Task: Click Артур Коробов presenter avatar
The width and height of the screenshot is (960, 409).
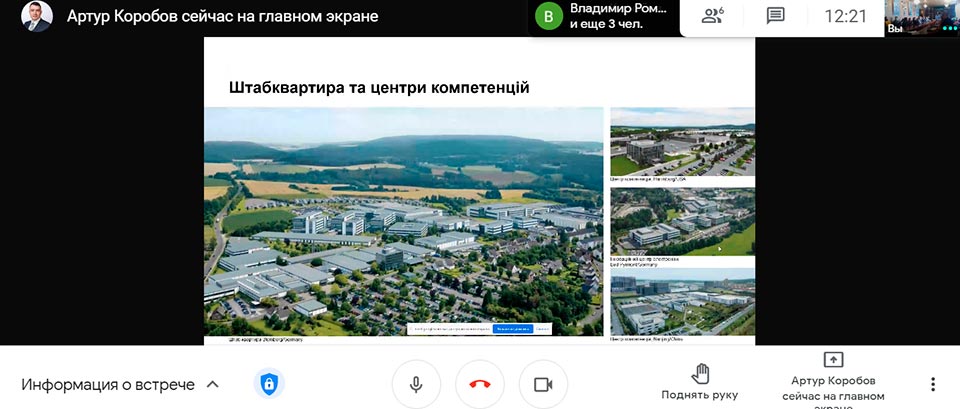Action: [37, 17]
